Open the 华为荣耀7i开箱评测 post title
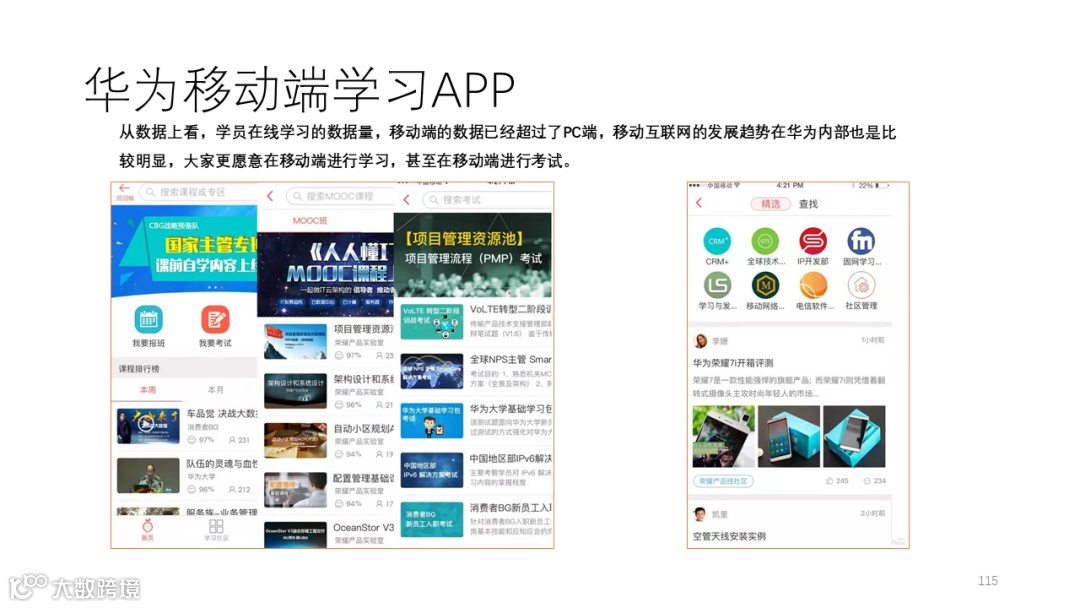Image resolution: width=1080 pixels, height=608 pixels. point(733,363)
